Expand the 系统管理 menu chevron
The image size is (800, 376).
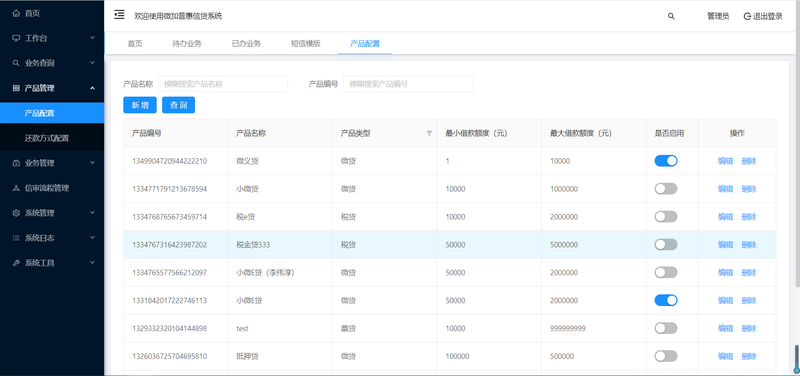click(x=92, y=213)
